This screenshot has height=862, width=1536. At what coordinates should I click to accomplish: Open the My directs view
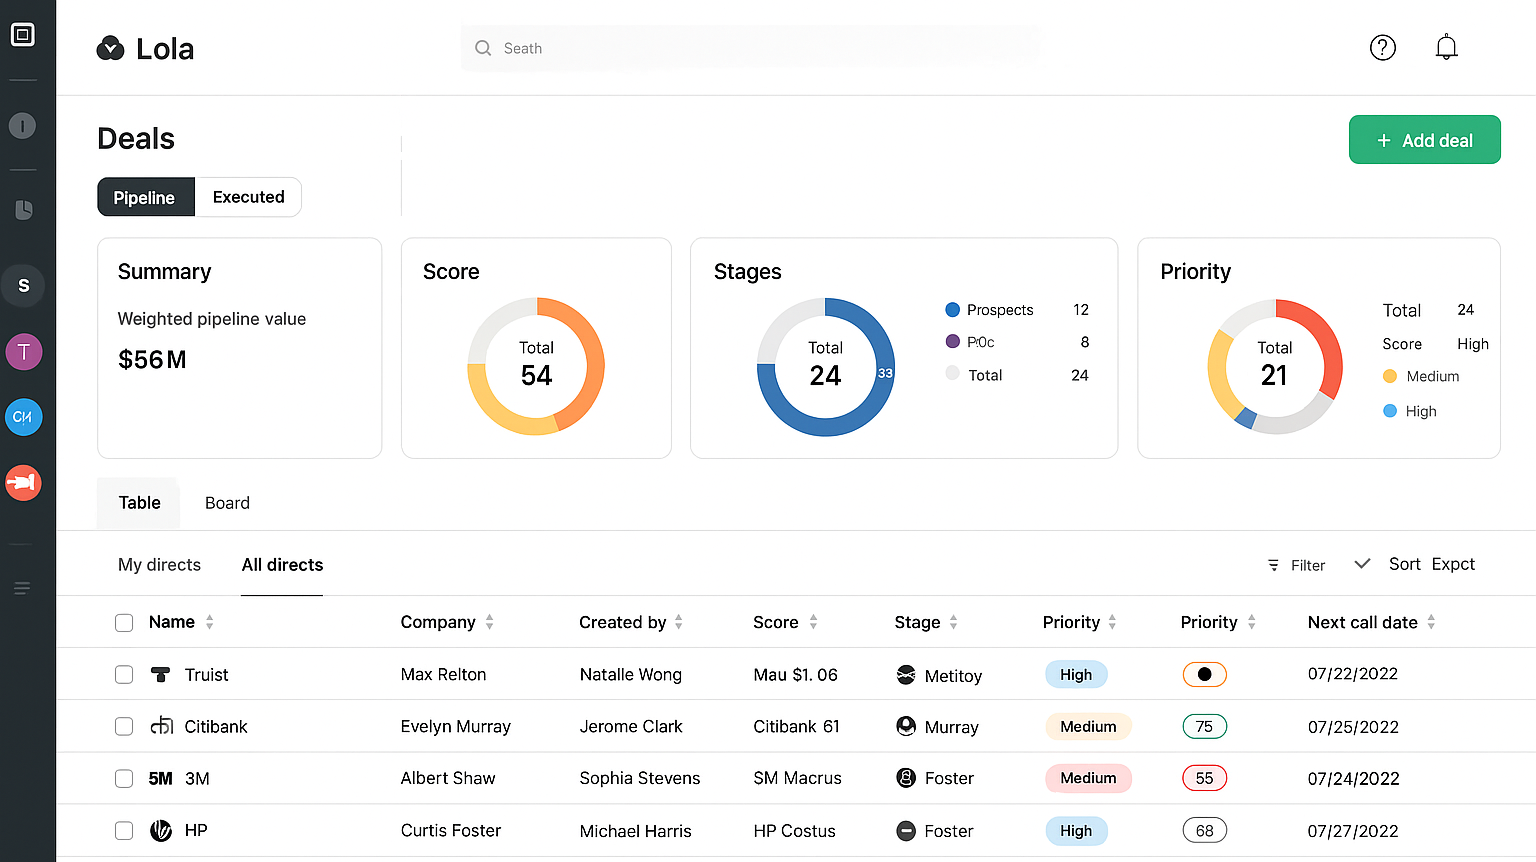click(159, 565)
